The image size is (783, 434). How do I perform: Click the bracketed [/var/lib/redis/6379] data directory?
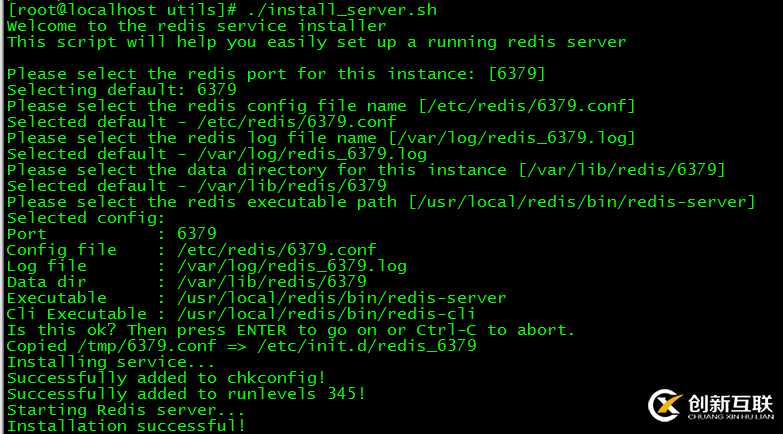click(621, 170)
